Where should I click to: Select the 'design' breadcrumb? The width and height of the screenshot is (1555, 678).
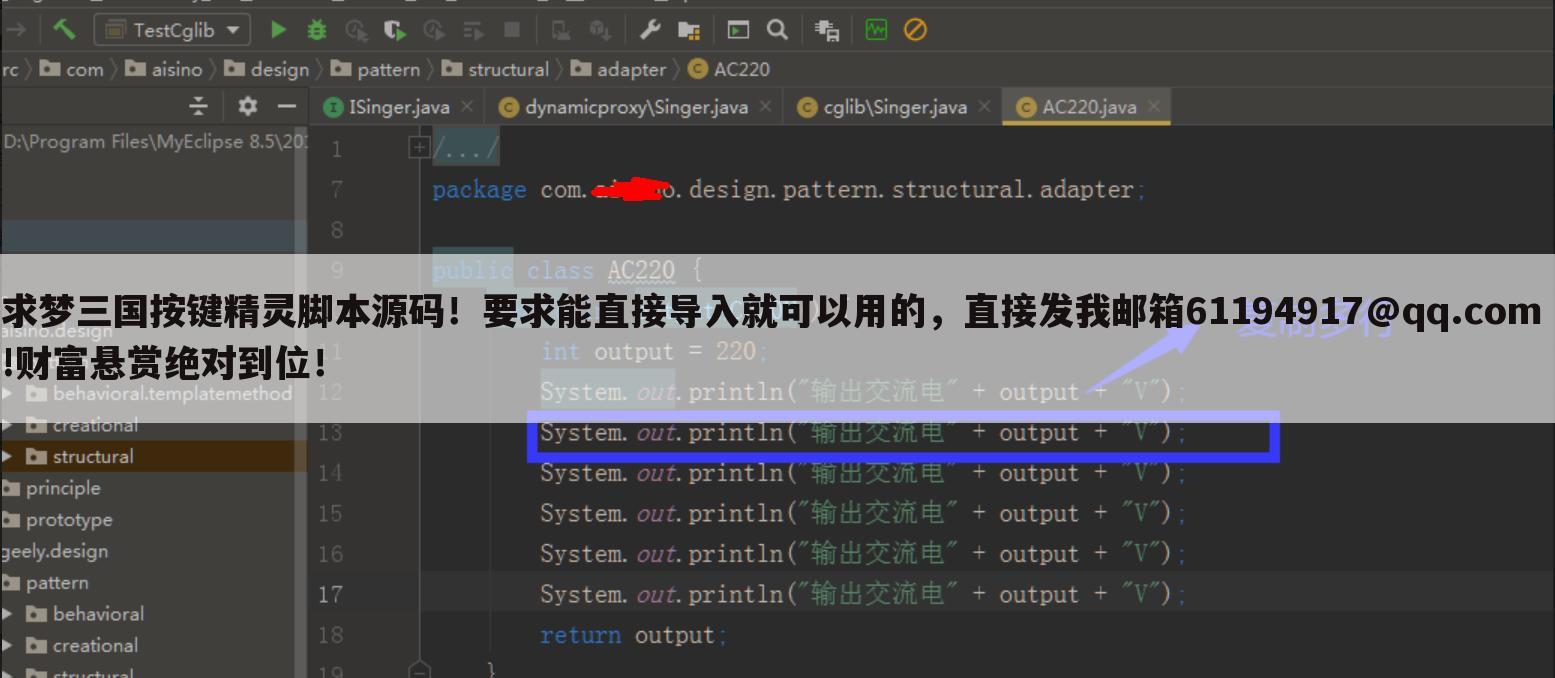pos(267,69)
